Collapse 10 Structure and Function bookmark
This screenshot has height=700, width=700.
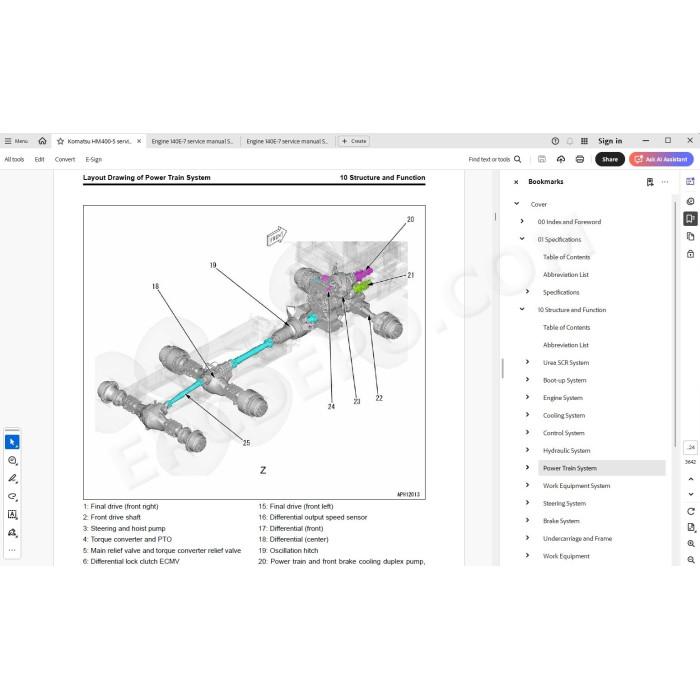point(522,309)
